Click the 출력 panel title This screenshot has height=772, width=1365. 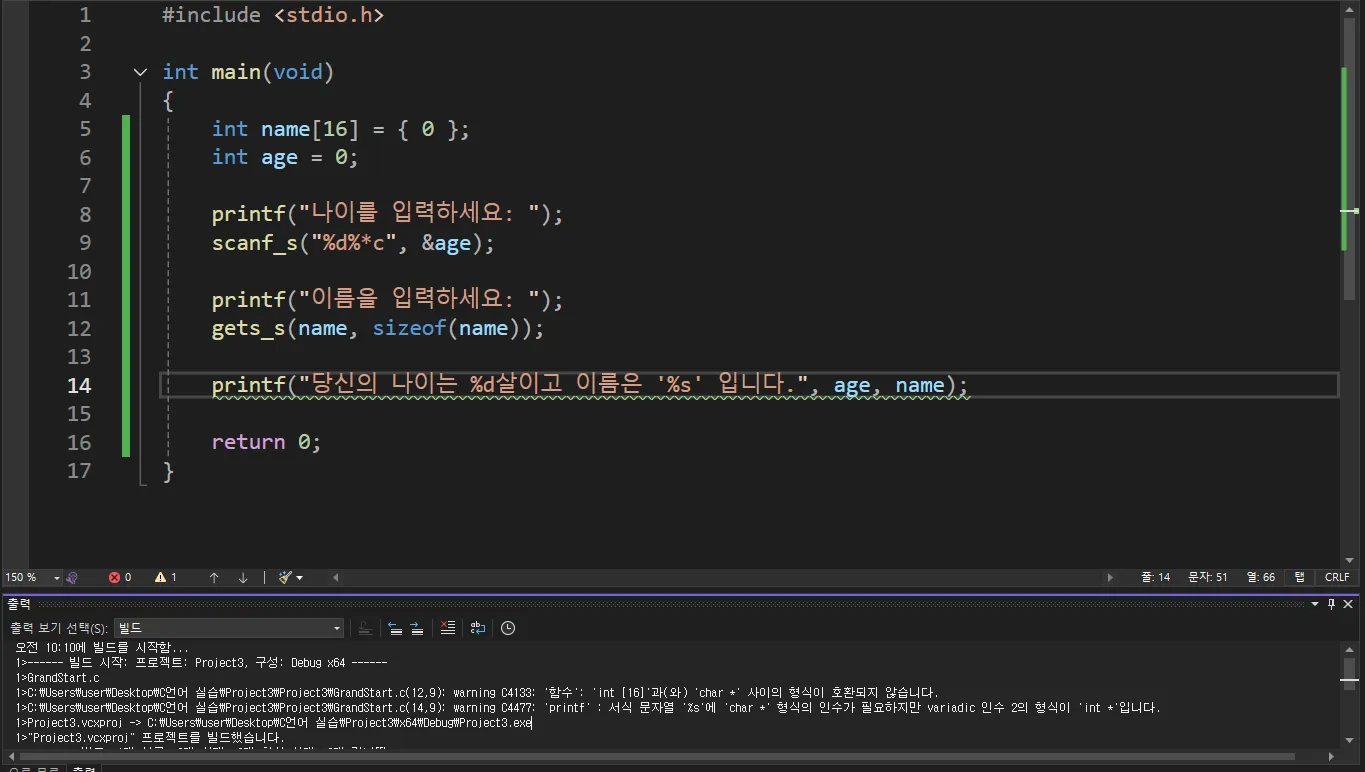coord(19,604)
